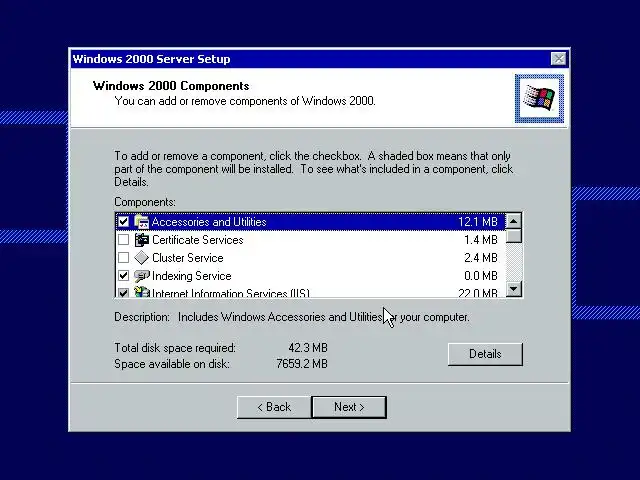Click the 42.3 MB total disk space value

[308, 348]
